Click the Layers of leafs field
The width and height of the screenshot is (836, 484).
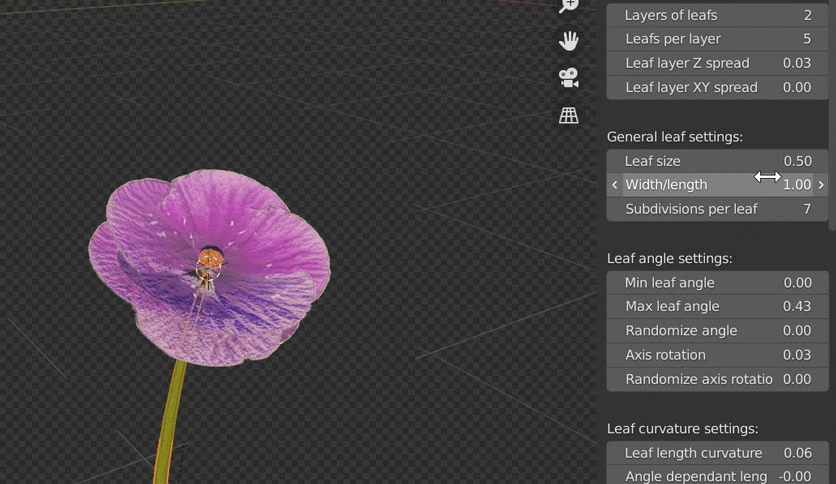pyautogui.click(x=717, y=15)
